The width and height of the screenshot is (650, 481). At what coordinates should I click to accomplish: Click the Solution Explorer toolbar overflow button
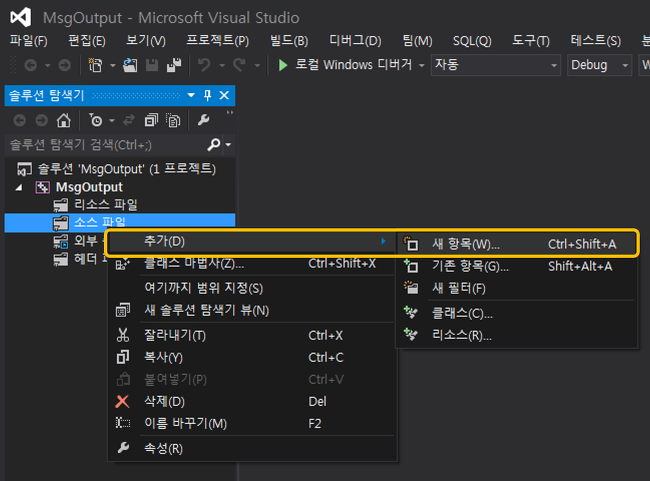coord(230,113)
